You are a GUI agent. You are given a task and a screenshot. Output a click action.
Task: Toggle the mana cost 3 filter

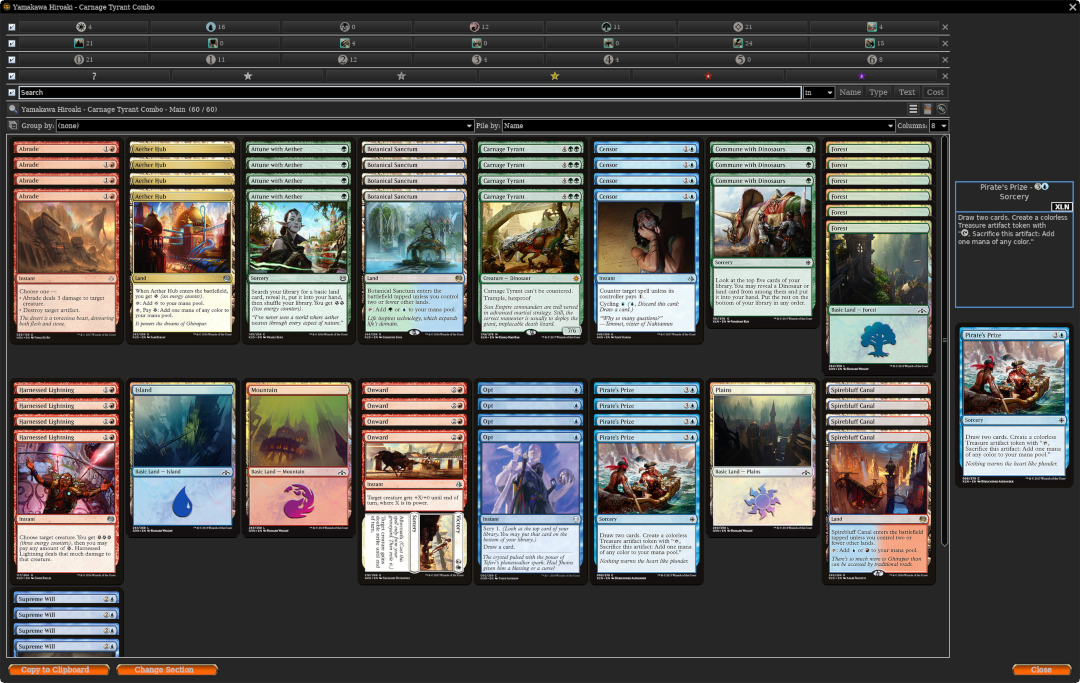point(479,60)
